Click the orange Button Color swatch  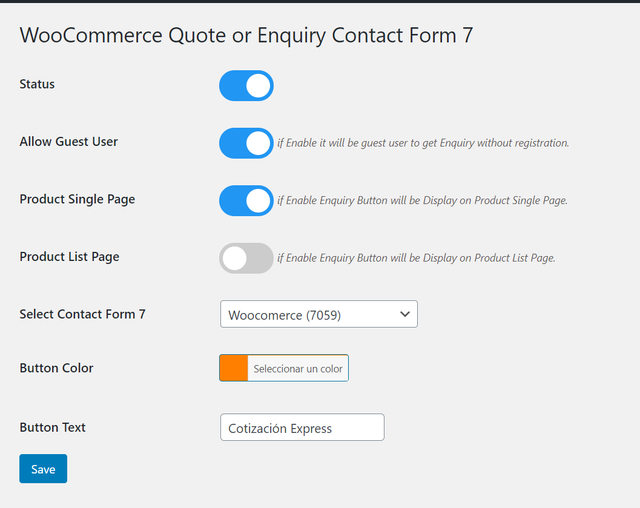coord(234,368)
